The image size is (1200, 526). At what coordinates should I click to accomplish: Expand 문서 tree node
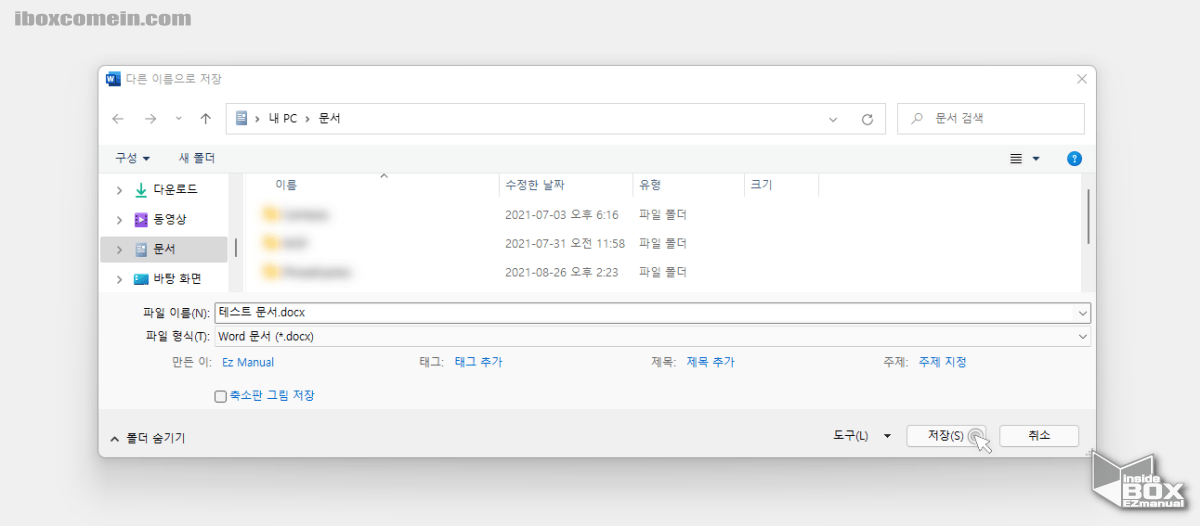[x=119, y=249]
